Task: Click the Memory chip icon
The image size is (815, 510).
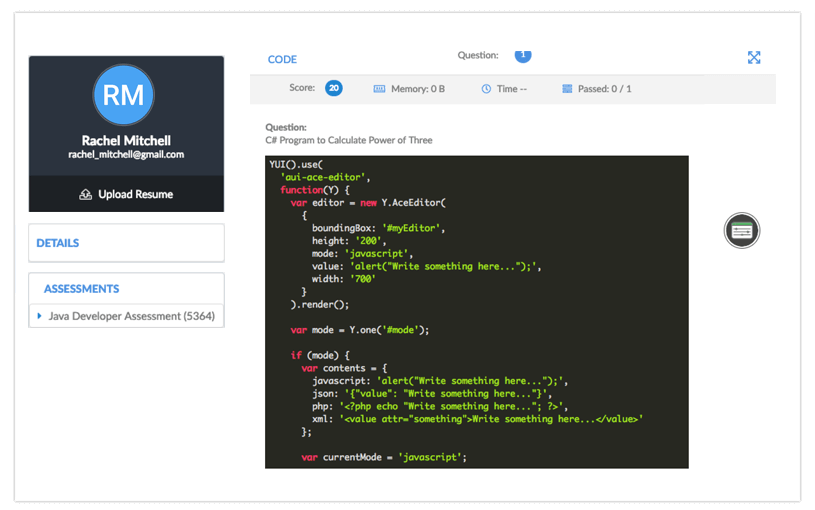Action: tap(379, 89)
